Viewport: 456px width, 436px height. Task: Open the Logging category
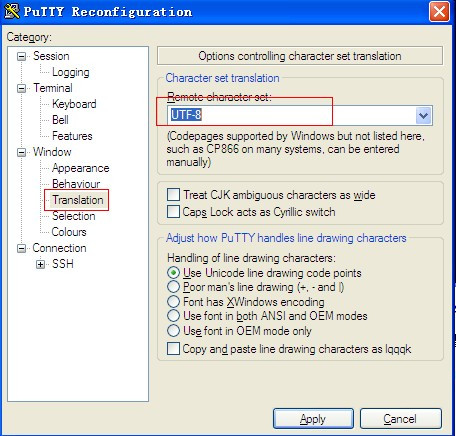tap(71, 72)
